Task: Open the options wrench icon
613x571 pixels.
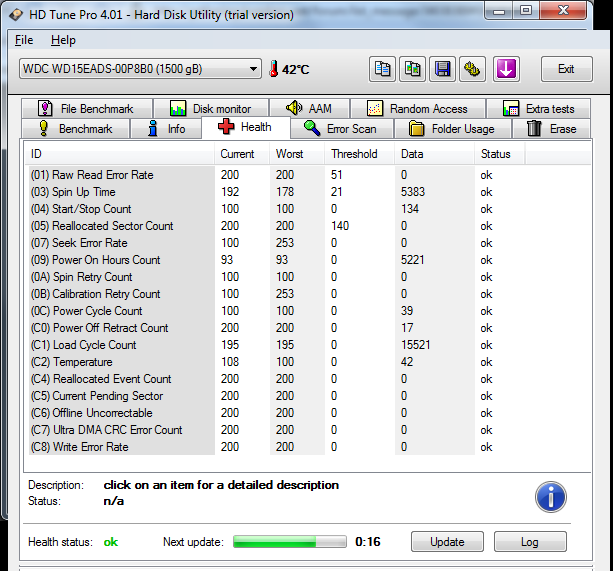Action: pyautogui.click(x=472, y=69)
